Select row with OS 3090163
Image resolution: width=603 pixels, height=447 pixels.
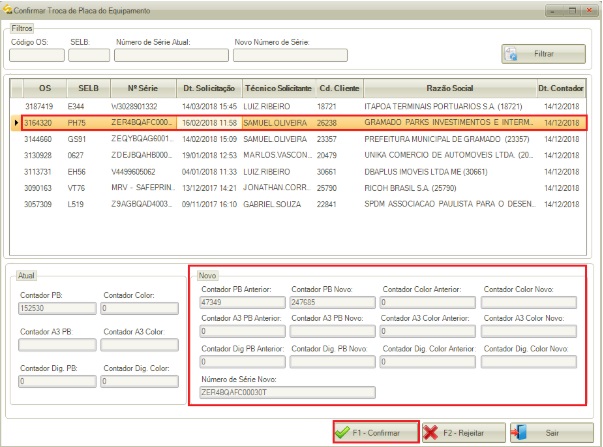tap(297, 188)
